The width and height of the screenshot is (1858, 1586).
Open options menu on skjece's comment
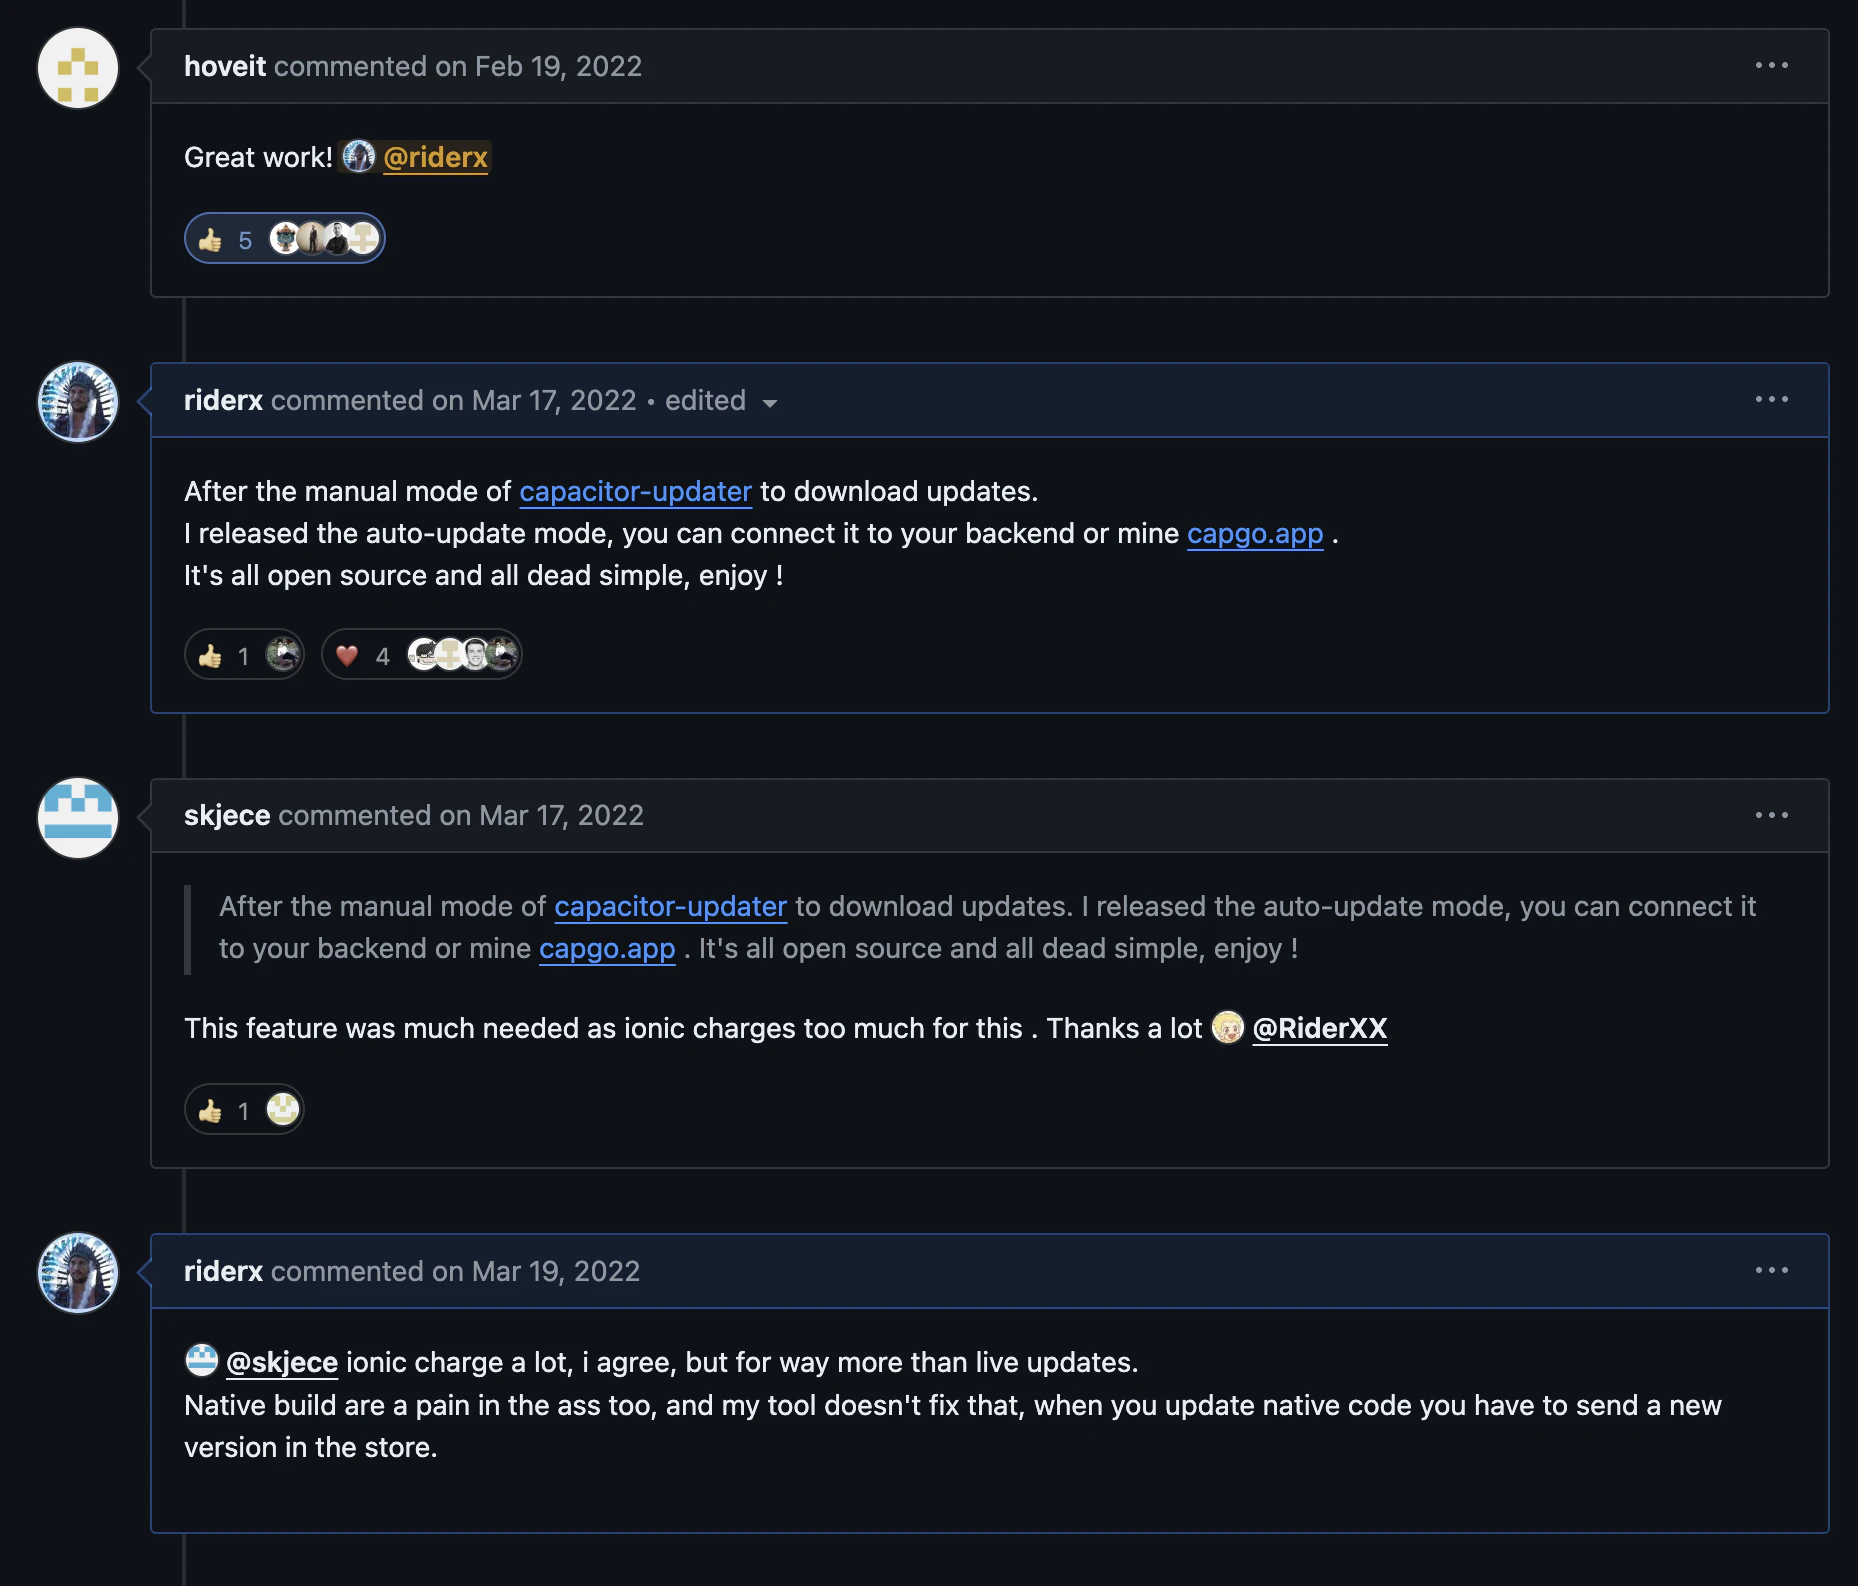pyautogui.click(x=1771, y=815)
